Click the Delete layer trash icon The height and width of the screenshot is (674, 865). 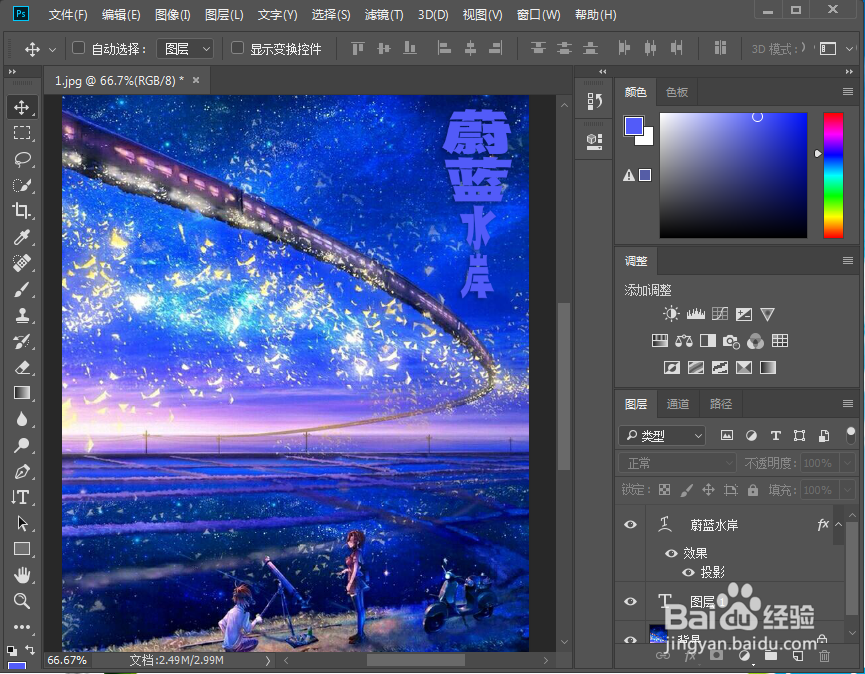(824, 656)
